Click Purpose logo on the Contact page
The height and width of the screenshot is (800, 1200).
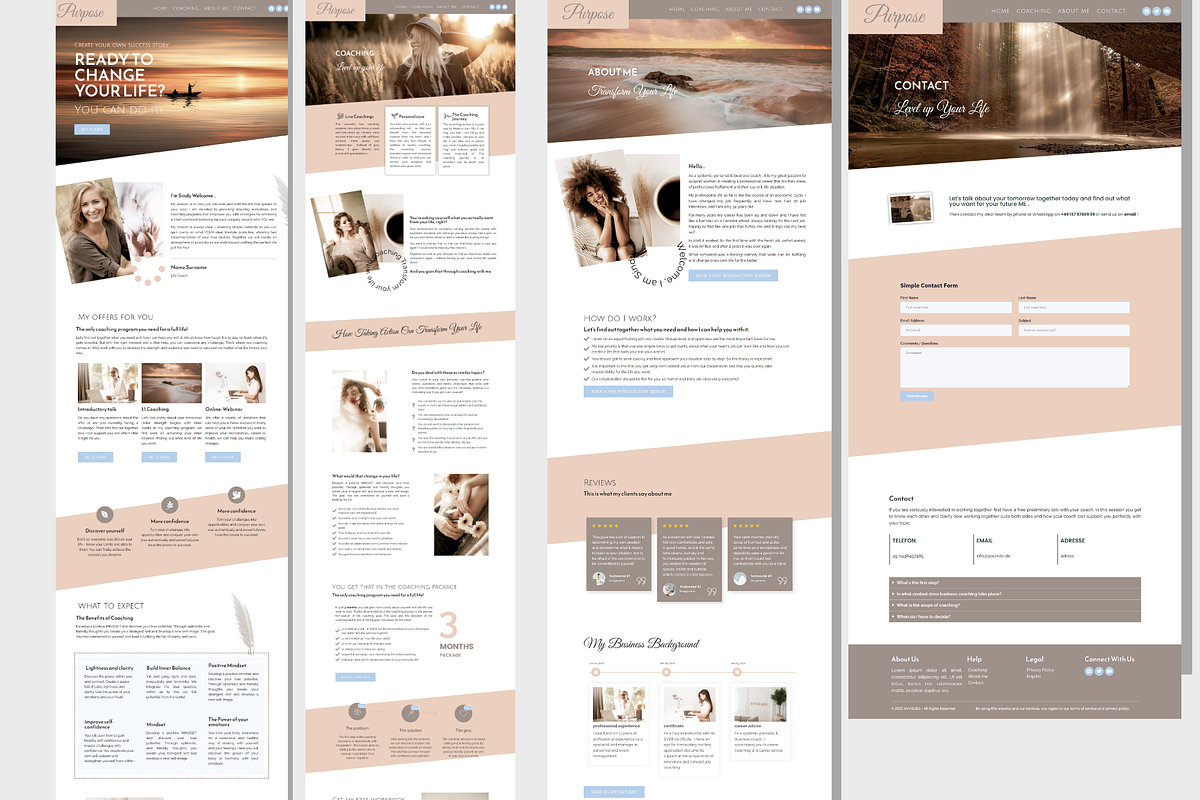[895, 15]
